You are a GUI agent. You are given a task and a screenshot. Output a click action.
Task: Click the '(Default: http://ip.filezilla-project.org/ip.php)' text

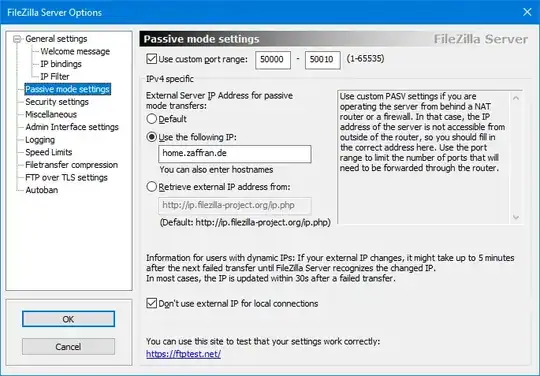(245, 222)
